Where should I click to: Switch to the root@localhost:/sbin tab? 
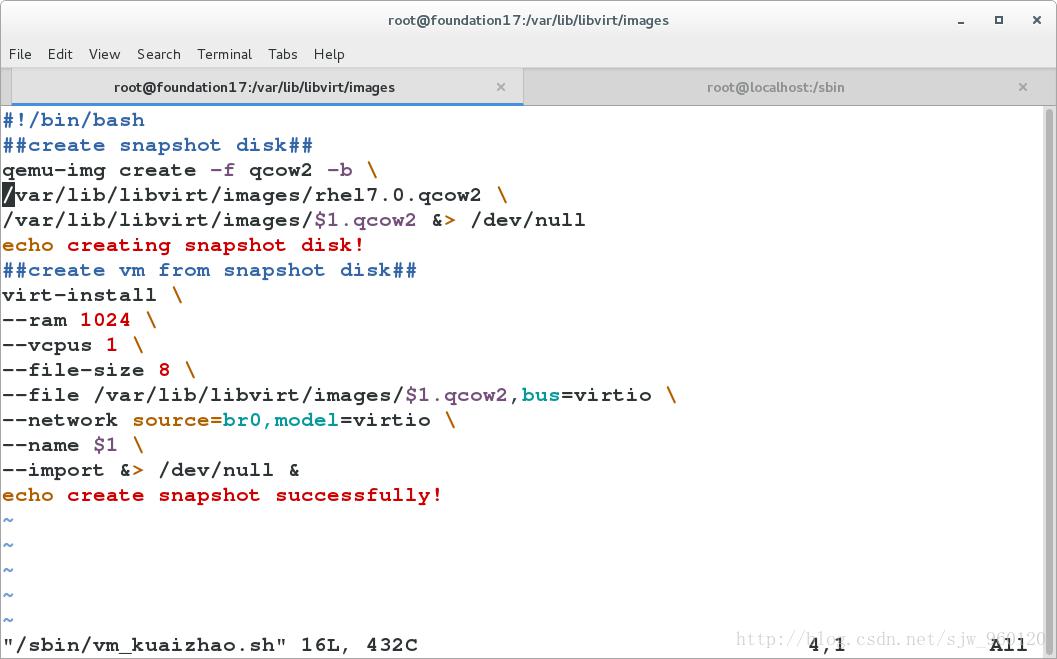[775, 87]
